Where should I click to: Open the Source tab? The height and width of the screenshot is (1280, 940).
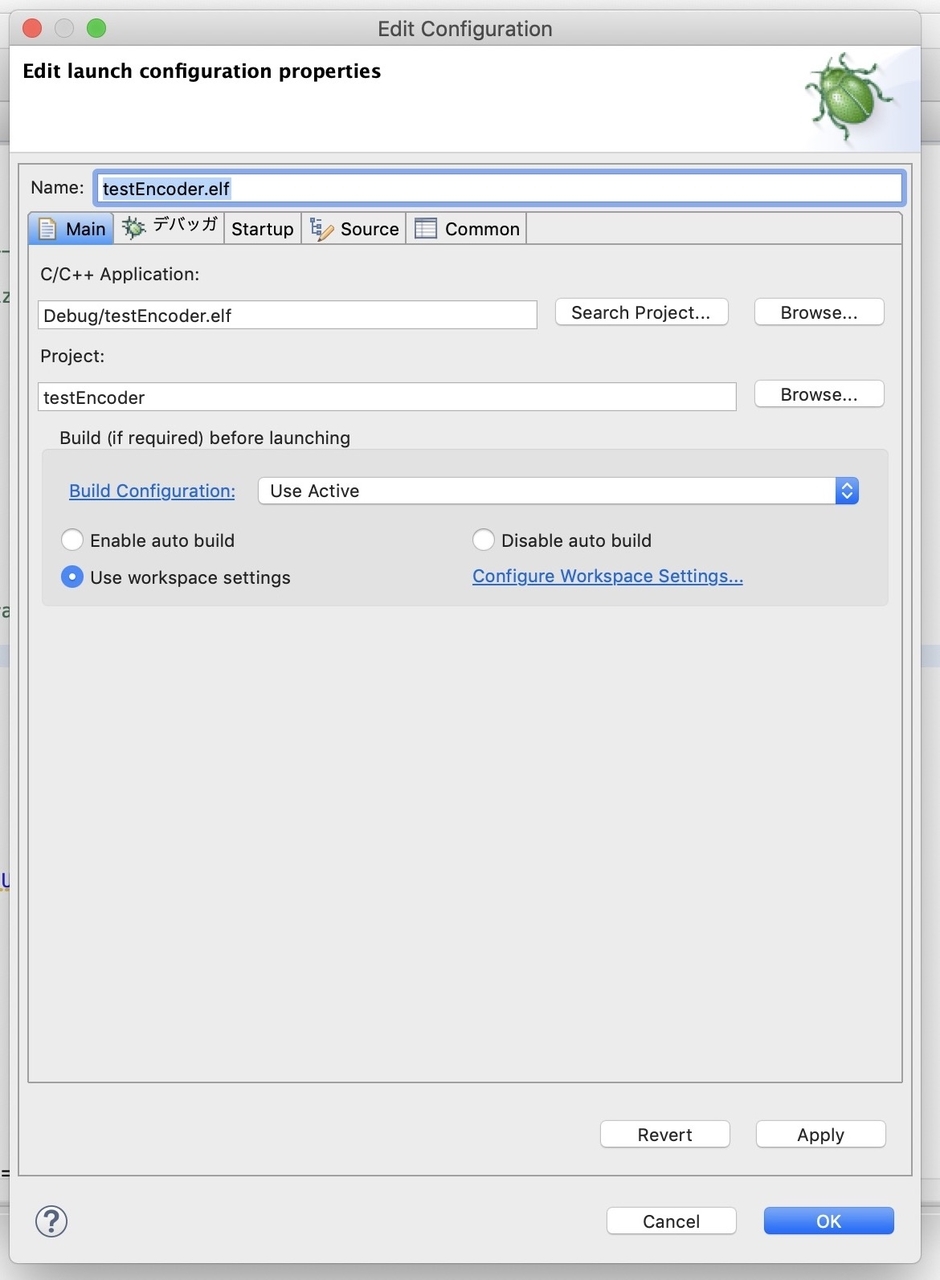[x=353, y=229]
